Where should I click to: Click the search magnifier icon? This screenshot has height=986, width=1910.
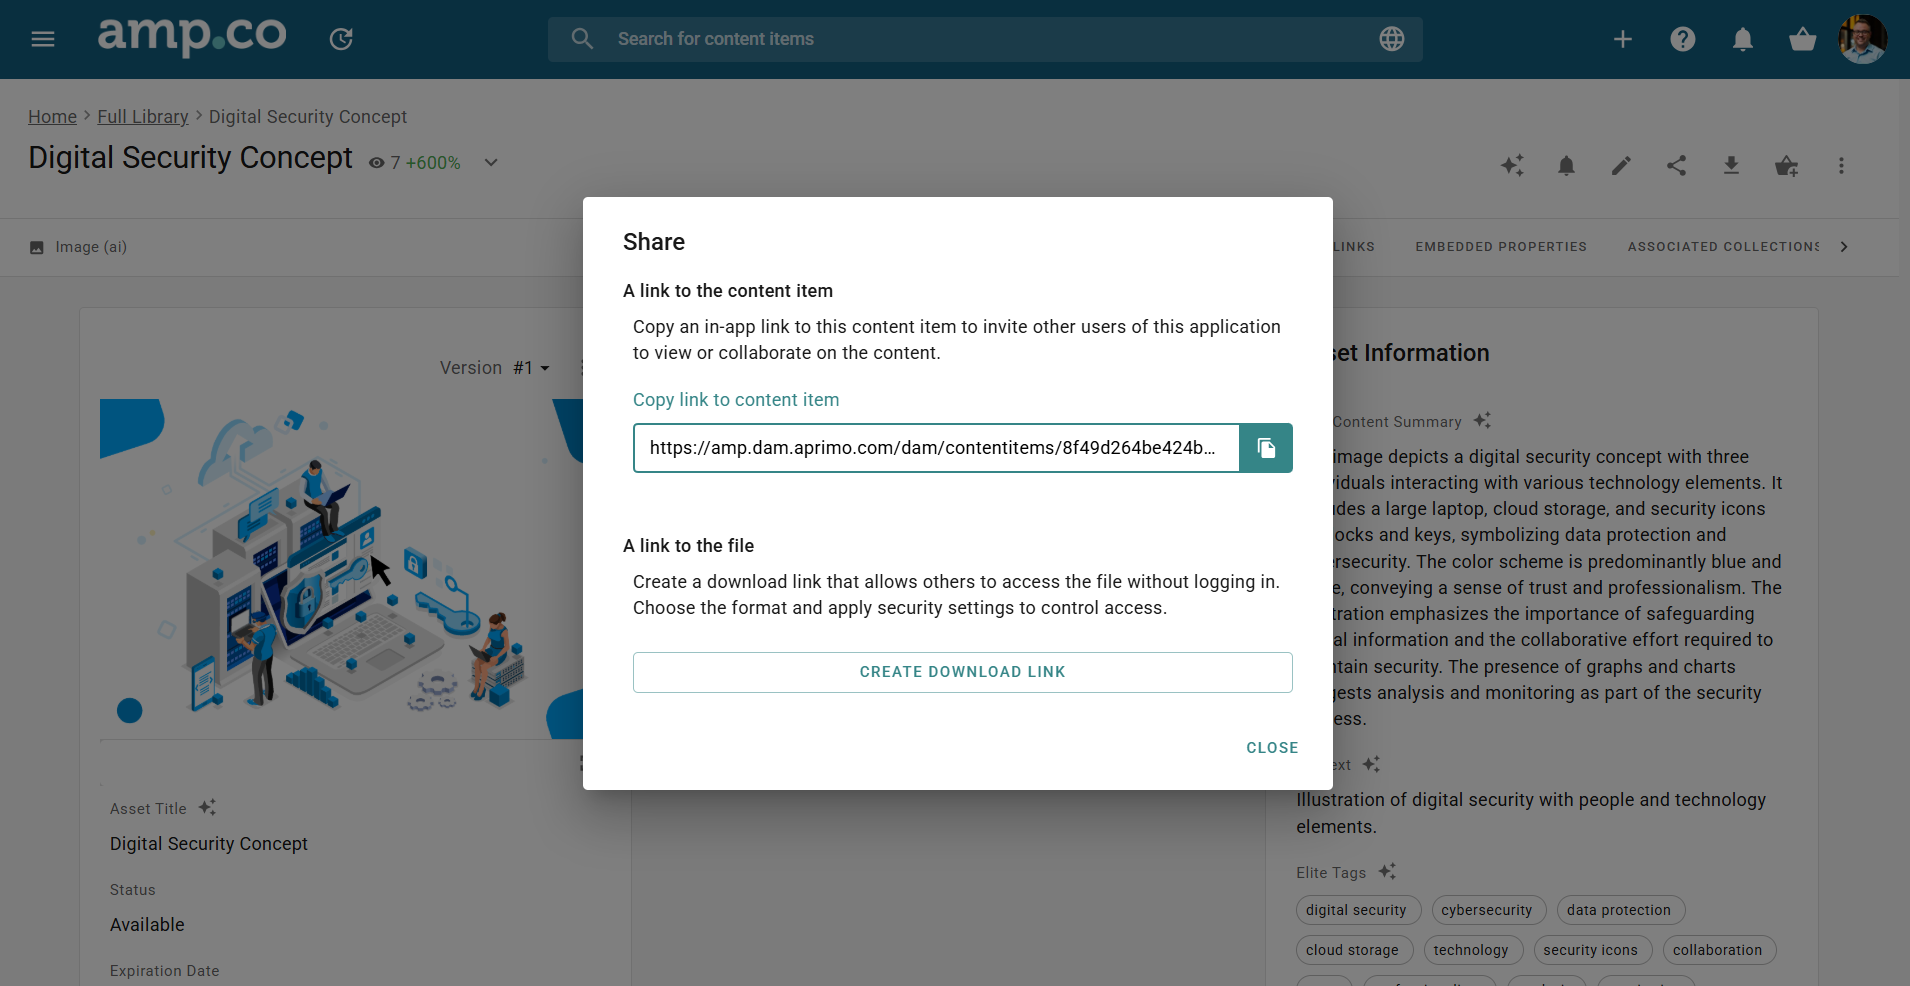582,39
